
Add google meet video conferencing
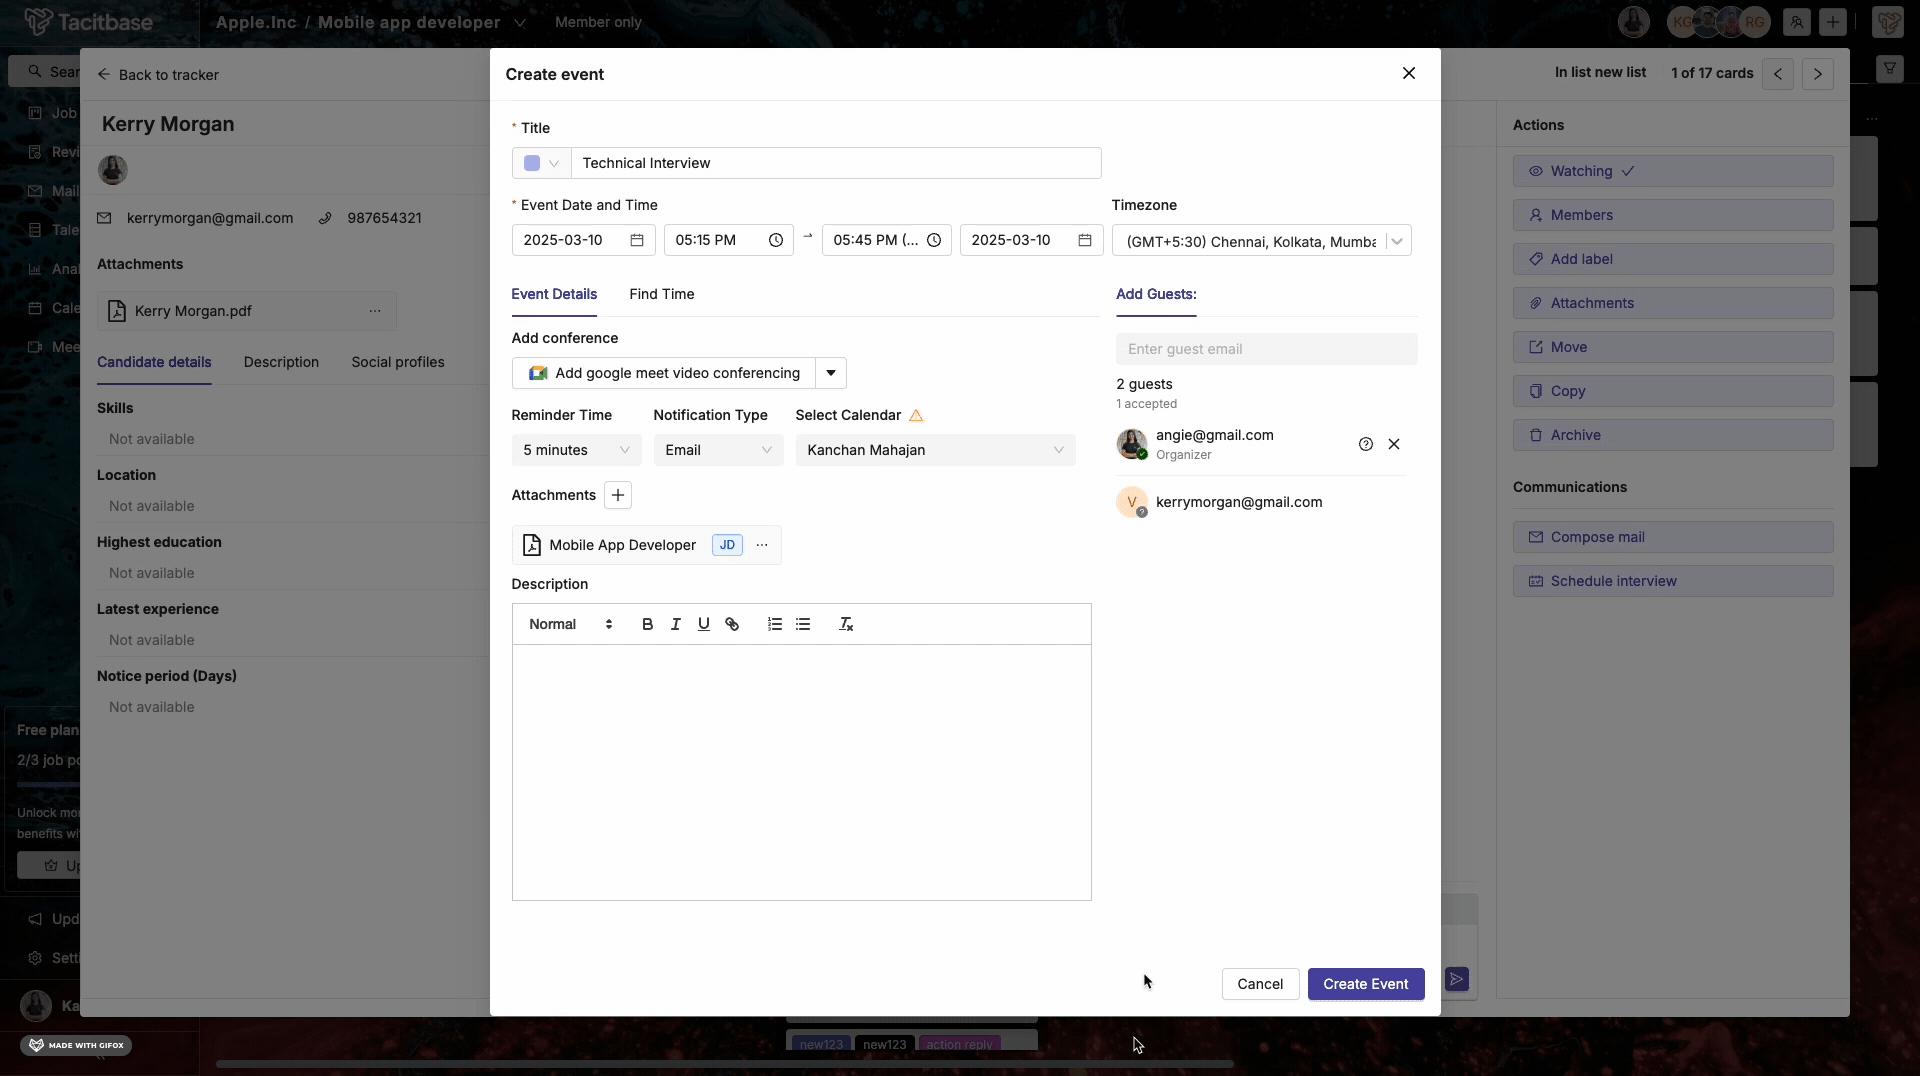tap(664, 373)
